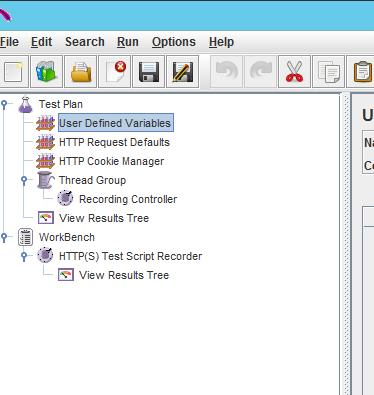Screen dimensions: 374x395
Task: Collapse the Test Plan tree node
Action: point(4,105)
